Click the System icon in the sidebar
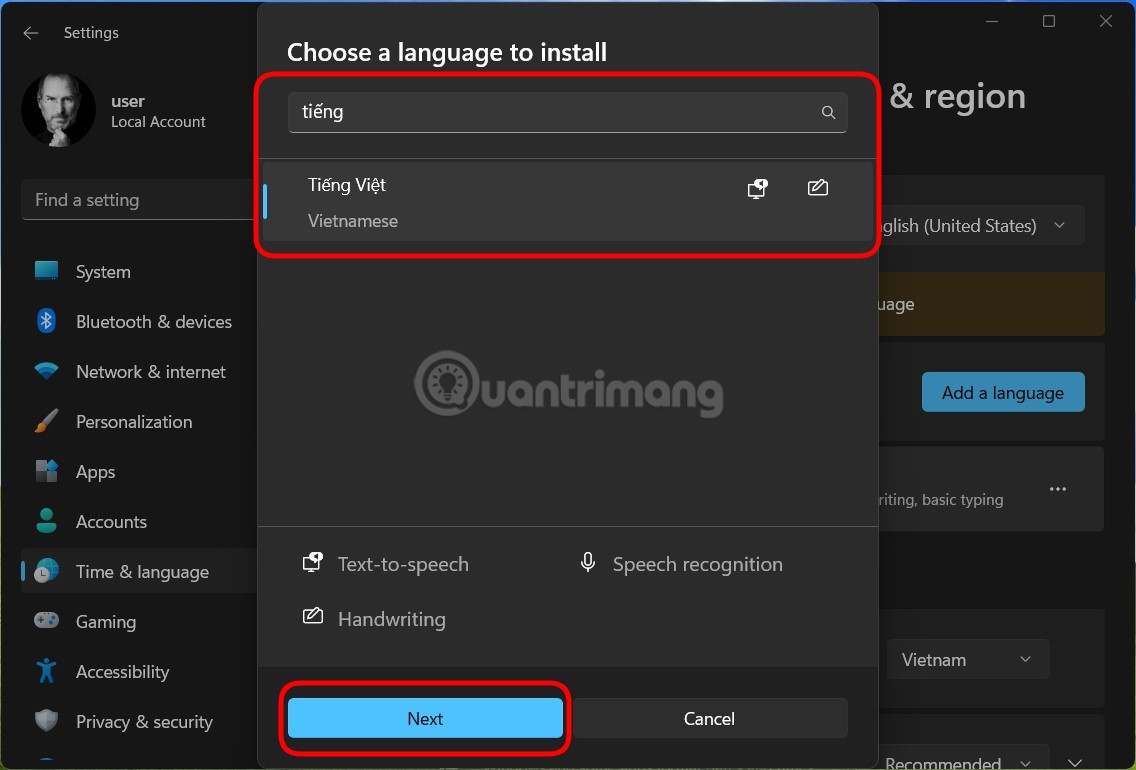The height and width of the screenshot is (770, 1136). (x=46, y=271)
